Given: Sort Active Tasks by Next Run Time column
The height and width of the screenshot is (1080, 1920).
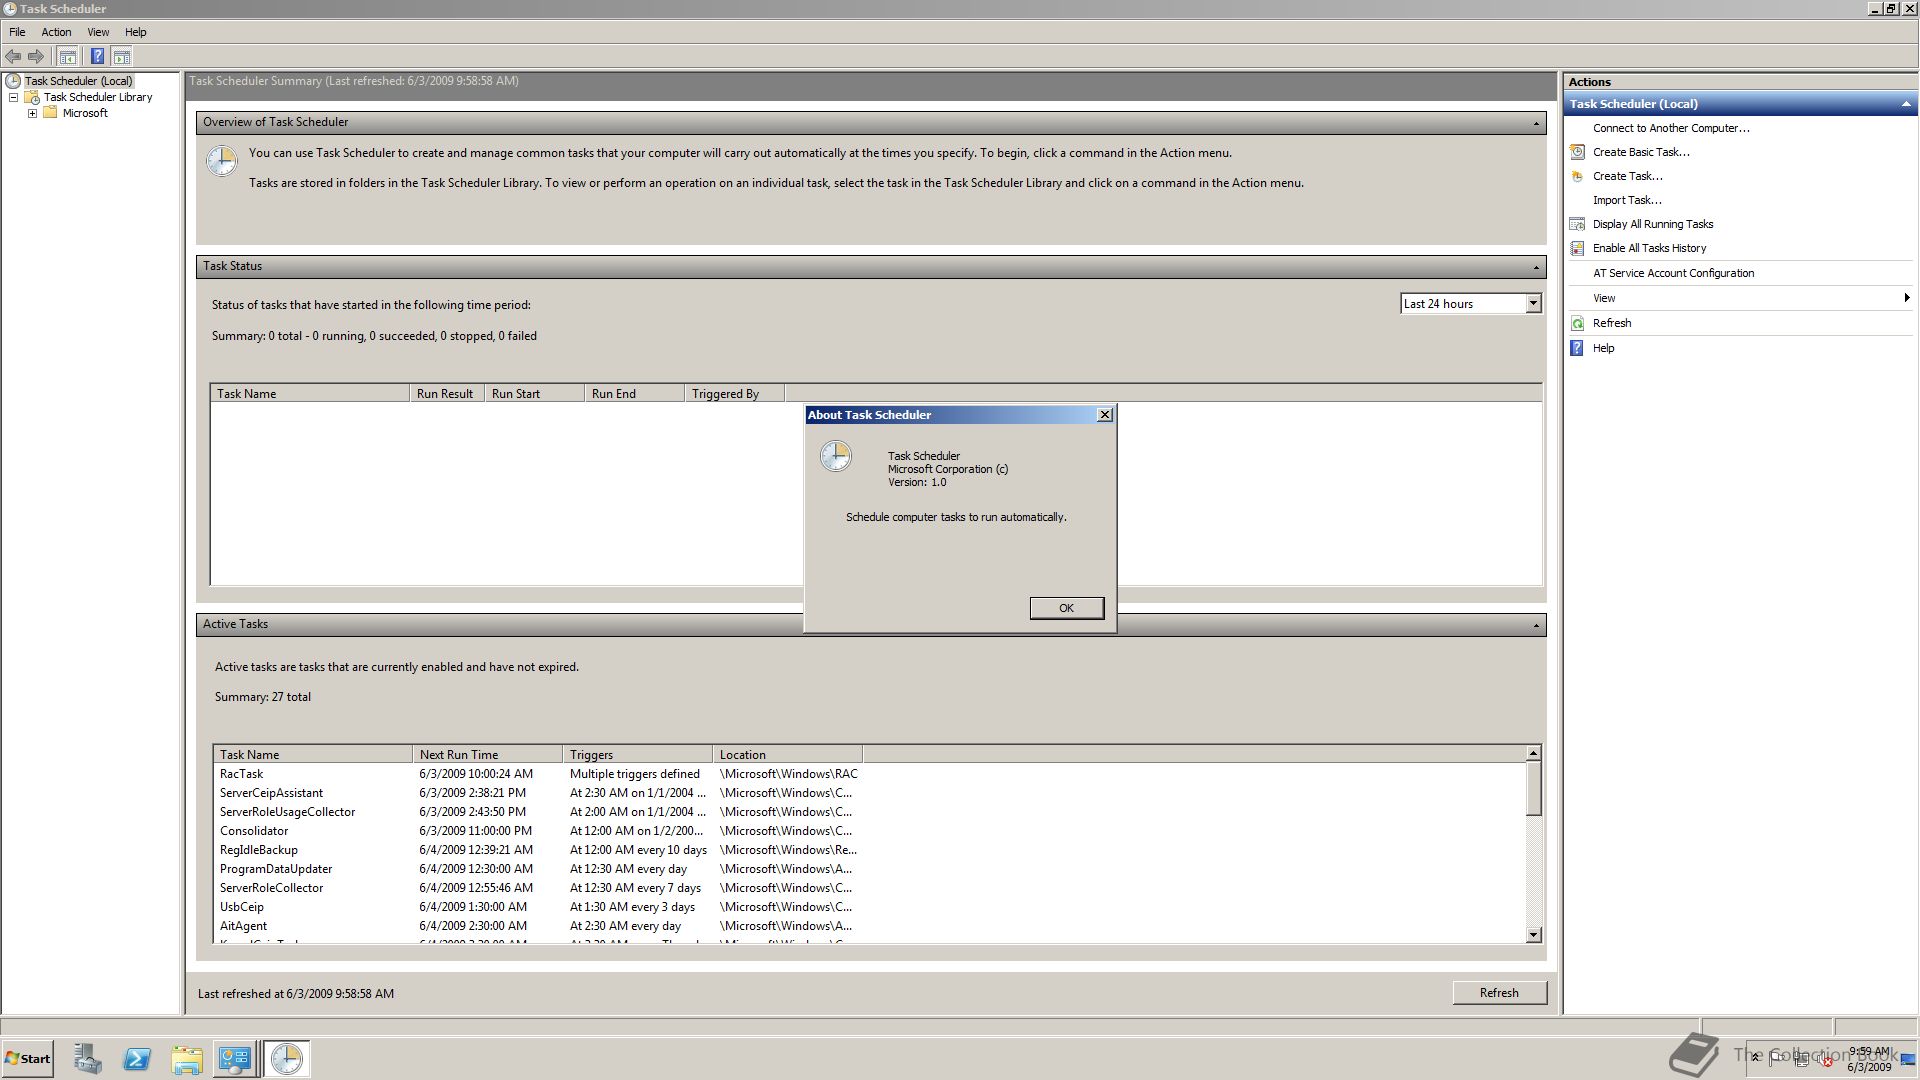Looking at the screenshot, I should pos(487,755).
